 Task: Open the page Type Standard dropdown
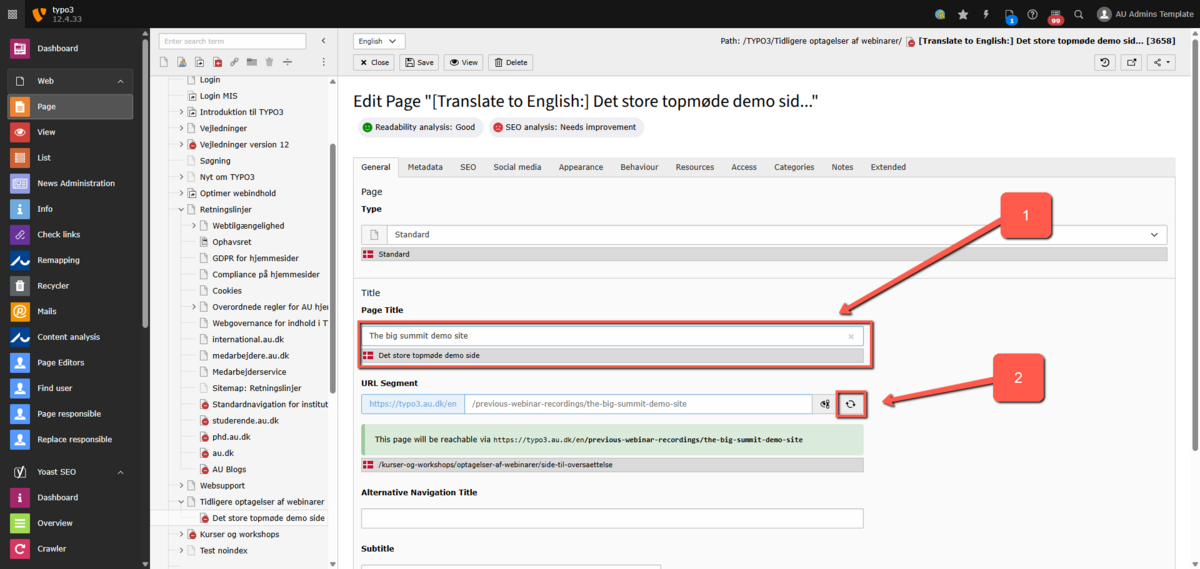pyautogui.click(x=763, y=235)
